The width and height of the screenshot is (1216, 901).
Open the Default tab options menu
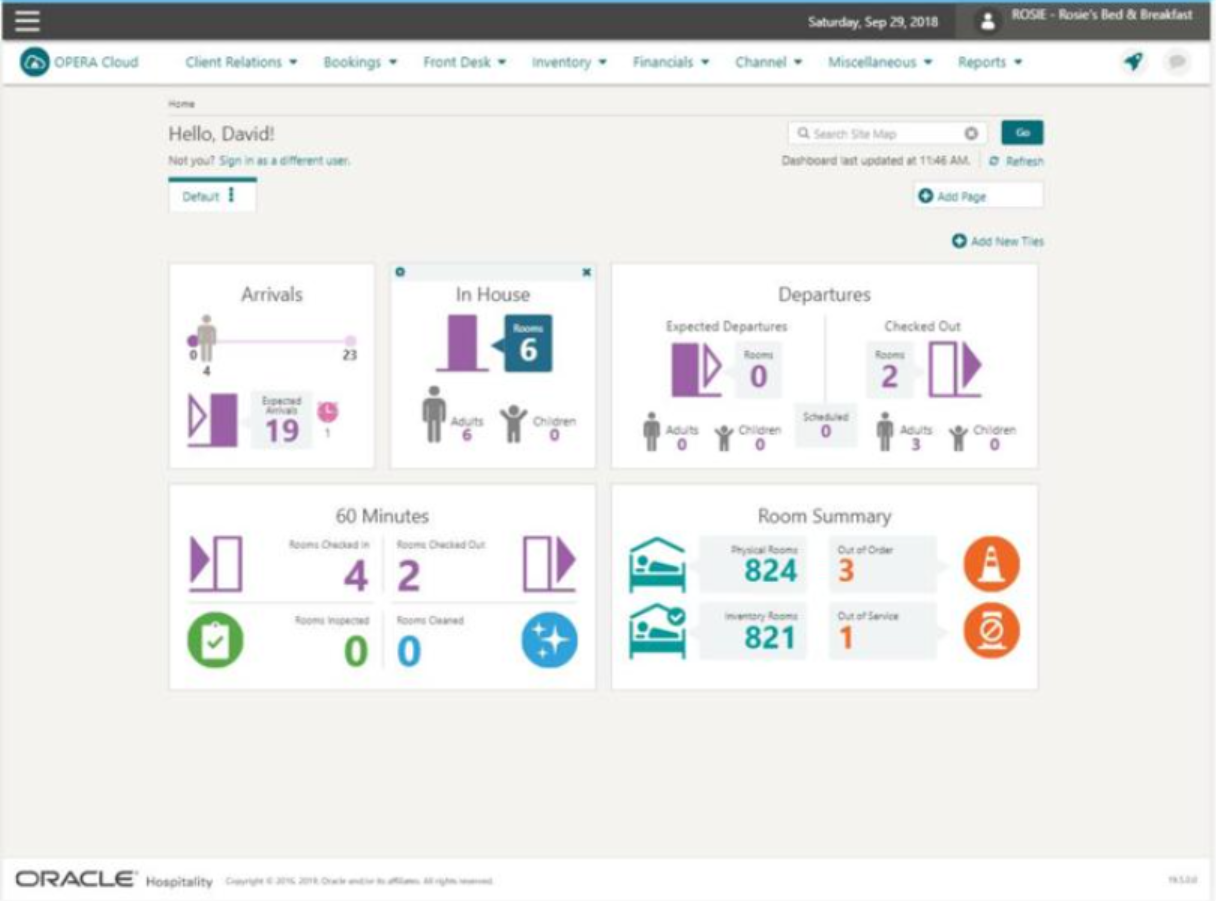[x=232, y=196]
